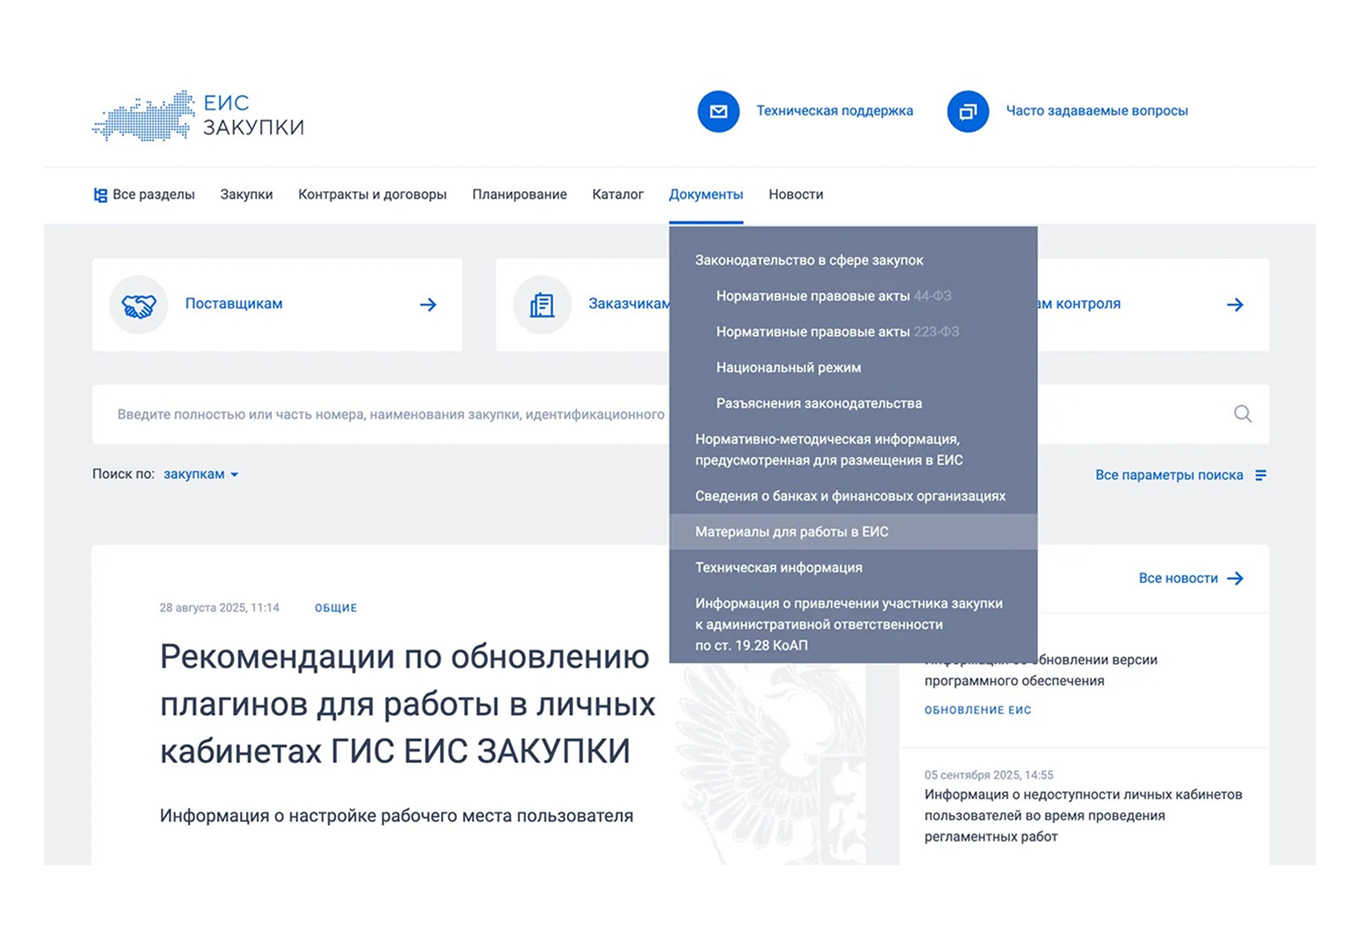Click the arrow on Поставщикам card
Viewport: 1360px width, 931px height.
pos(428,305)
